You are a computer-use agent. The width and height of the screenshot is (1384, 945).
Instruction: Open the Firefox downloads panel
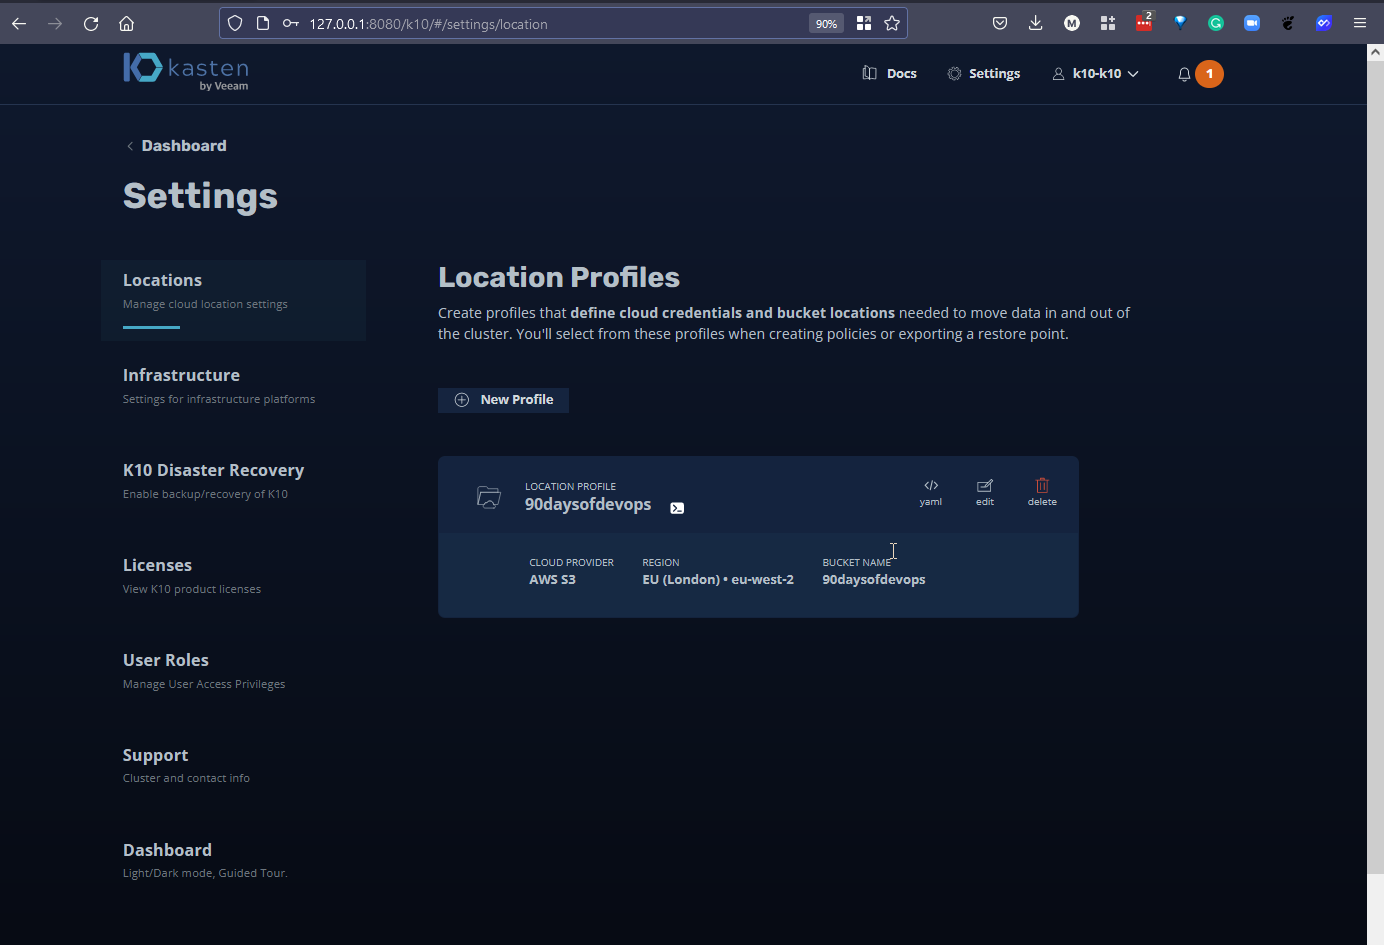[x=1035, y=23]
